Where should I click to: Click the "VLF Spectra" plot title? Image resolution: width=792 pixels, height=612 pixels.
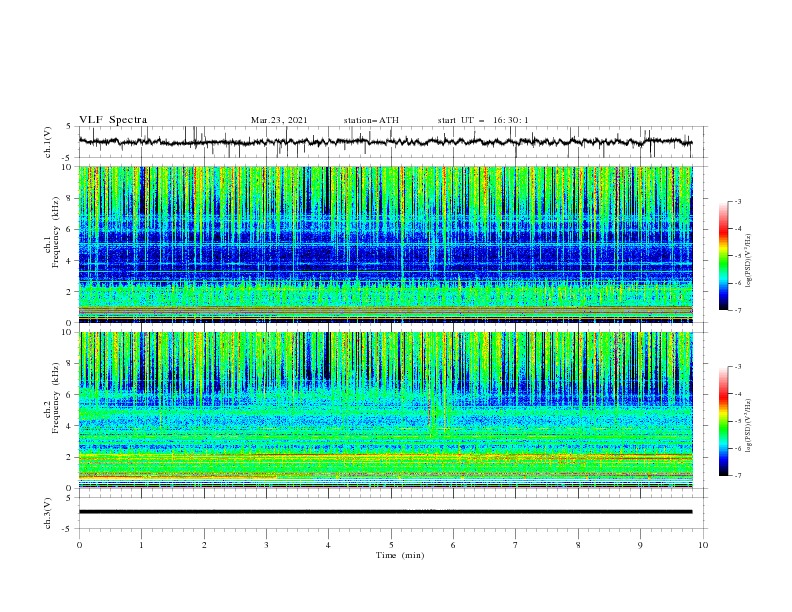tap(113, 120)
